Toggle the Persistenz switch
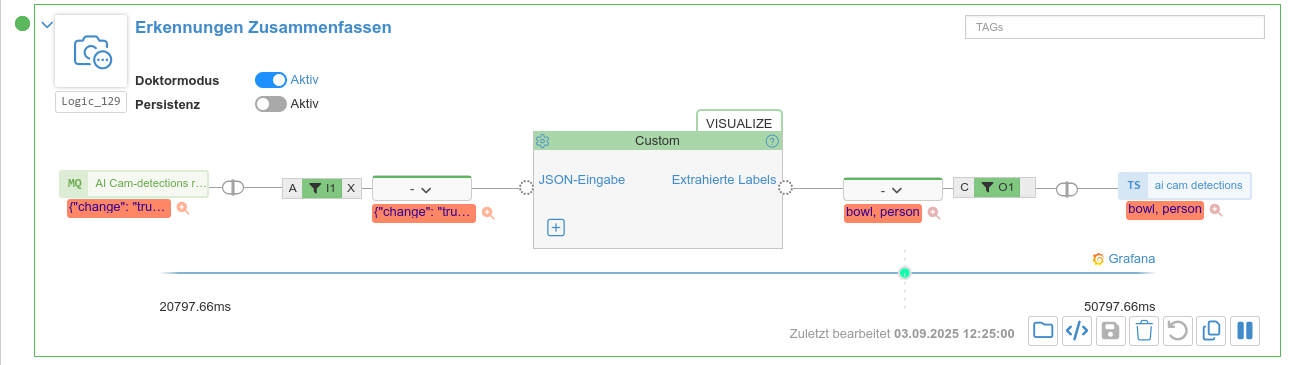 tap(271, 103)
